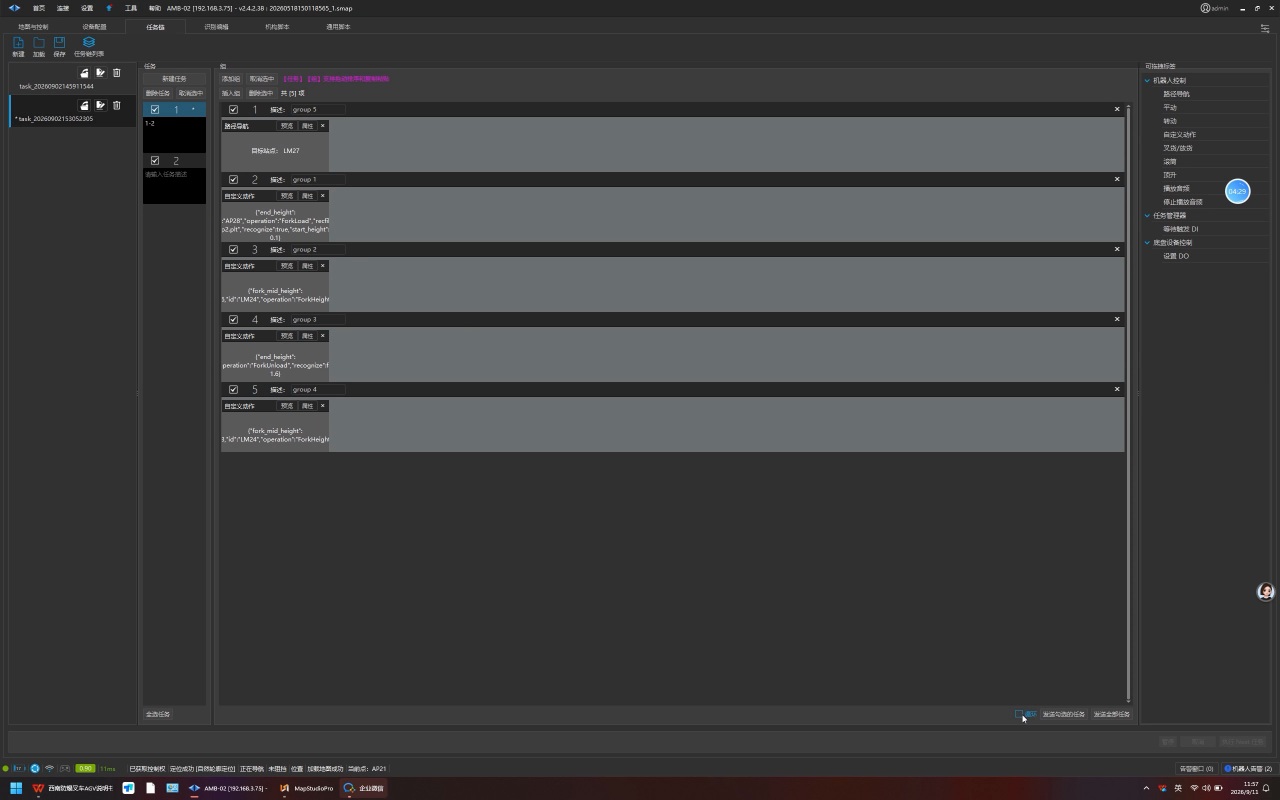Remove group 2 with its X icon
This screenshot has height=800, width=1280.
(x=1117, y=249)
